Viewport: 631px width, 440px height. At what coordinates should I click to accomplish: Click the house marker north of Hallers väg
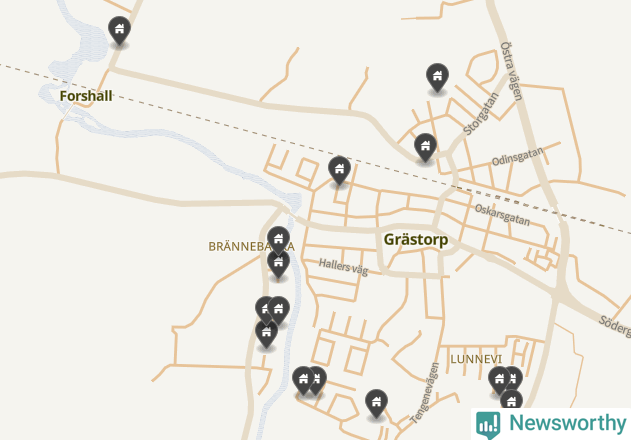pos(339,171)
